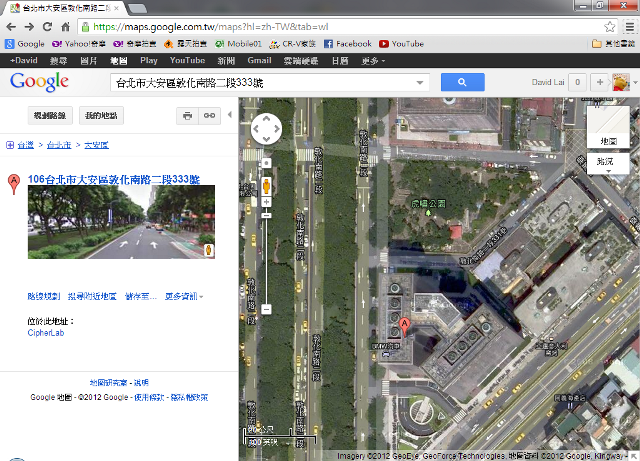This screenshot has width=640, height=461.
Task: Print the map using the printer icon
Action: click(x=187, y=116)
